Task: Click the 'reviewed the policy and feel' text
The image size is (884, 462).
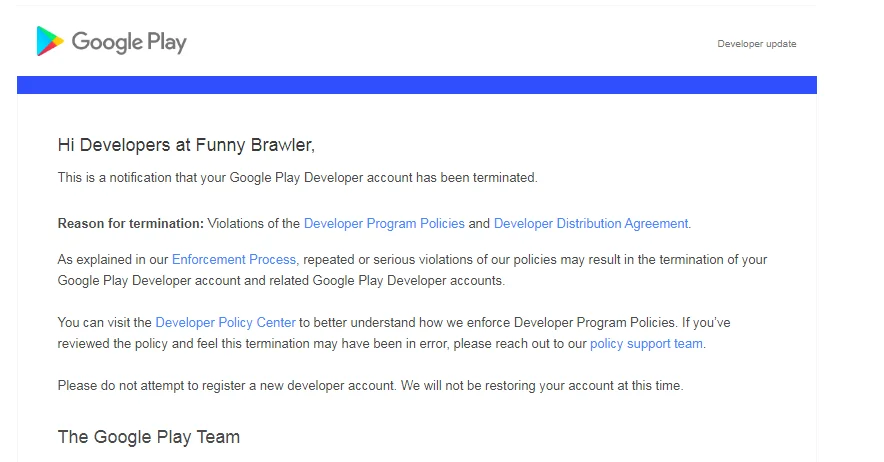Action: coord(140,343)
